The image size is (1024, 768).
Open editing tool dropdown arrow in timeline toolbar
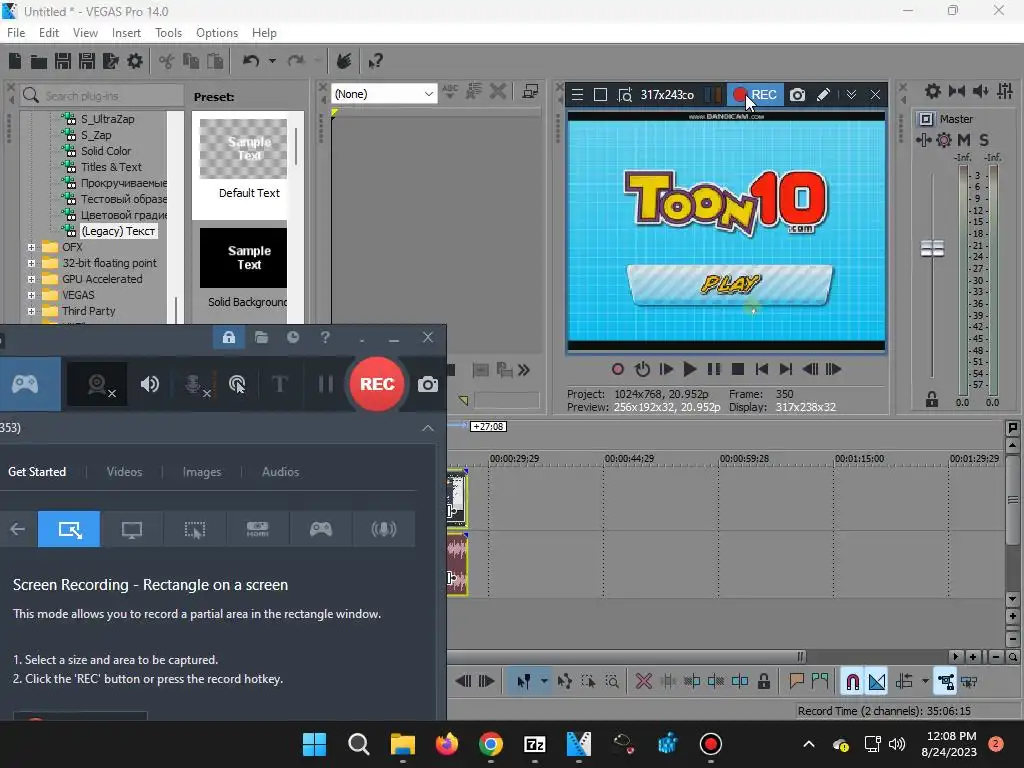point(543,681)
